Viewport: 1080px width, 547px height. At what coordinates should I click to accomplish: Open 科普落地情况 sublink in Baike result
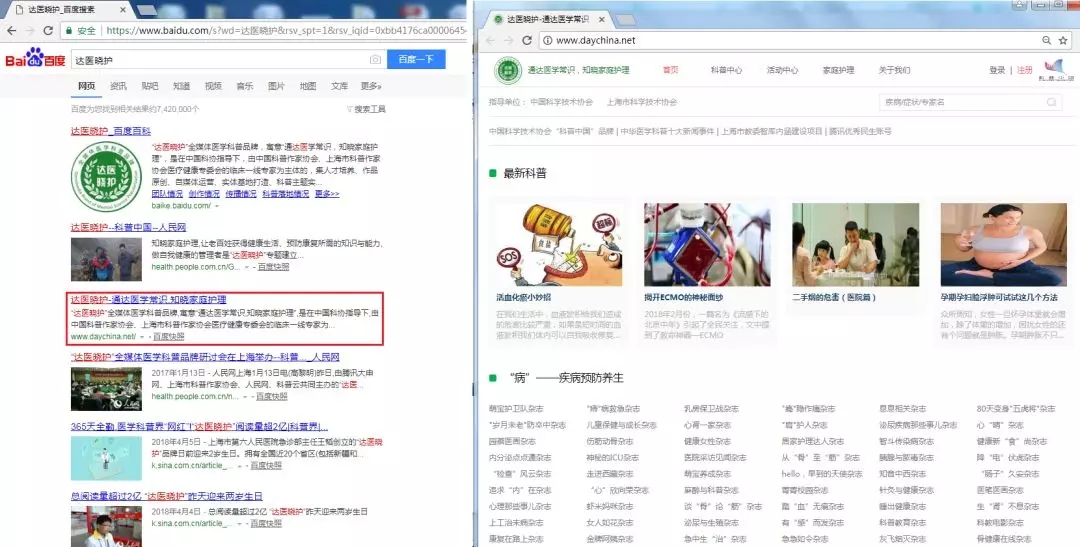pos(286,194)
